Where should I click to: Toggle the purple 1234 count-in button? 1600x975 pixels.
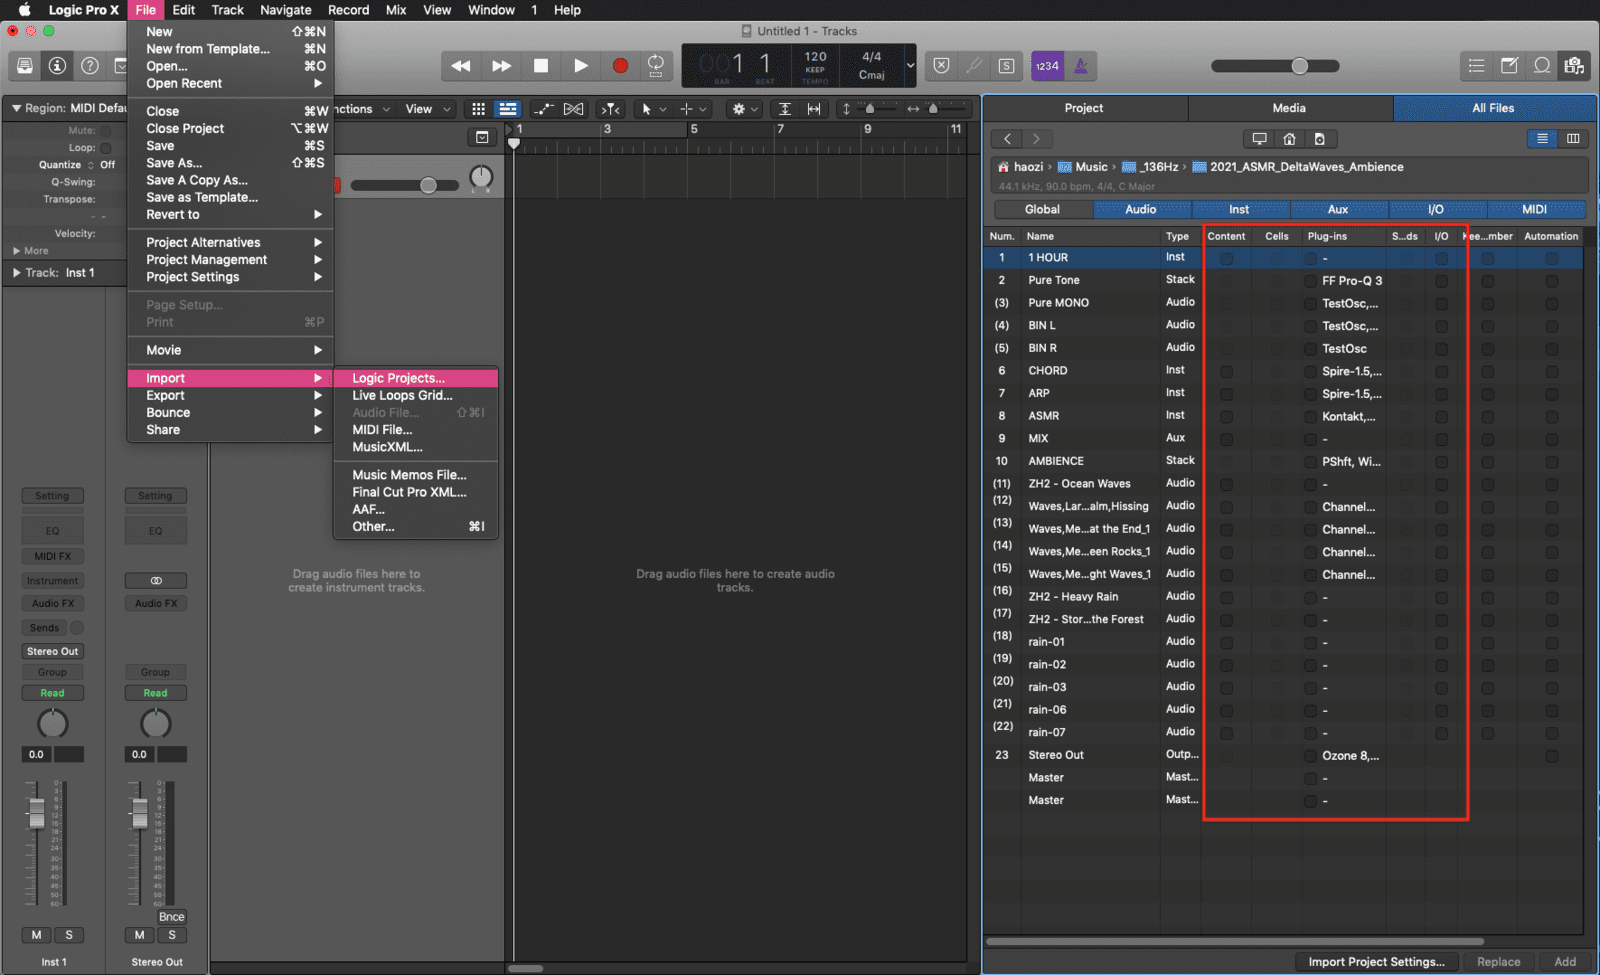point(1047,66)
